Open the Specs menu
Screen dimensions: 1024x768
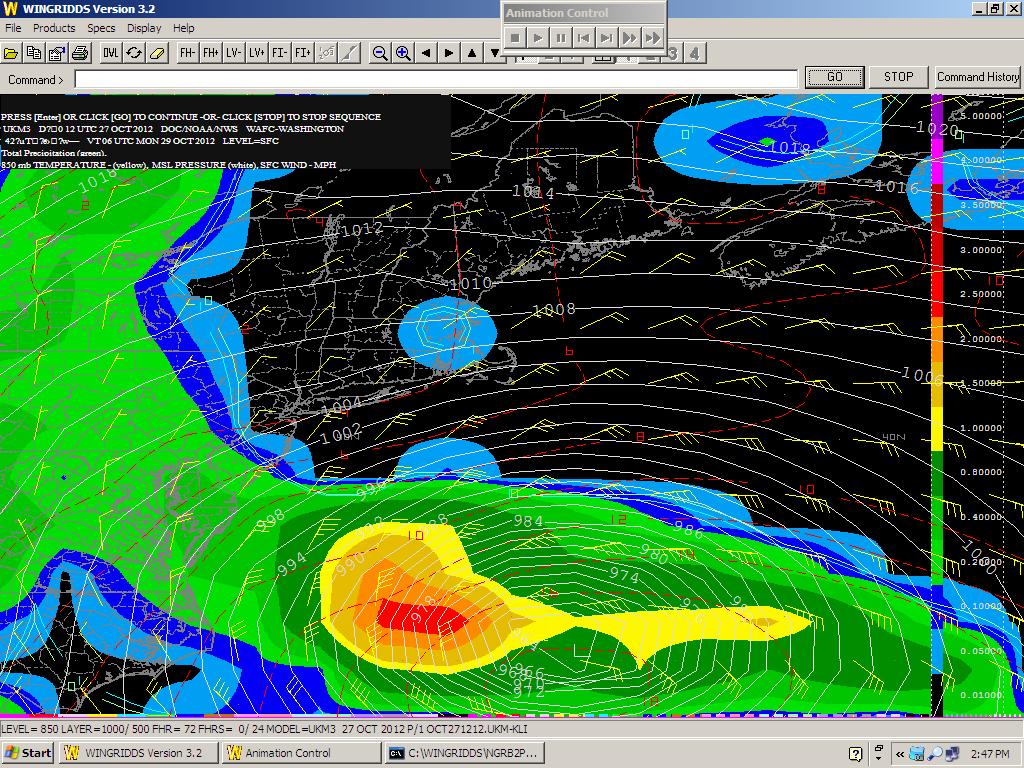[x=101, y=28]
